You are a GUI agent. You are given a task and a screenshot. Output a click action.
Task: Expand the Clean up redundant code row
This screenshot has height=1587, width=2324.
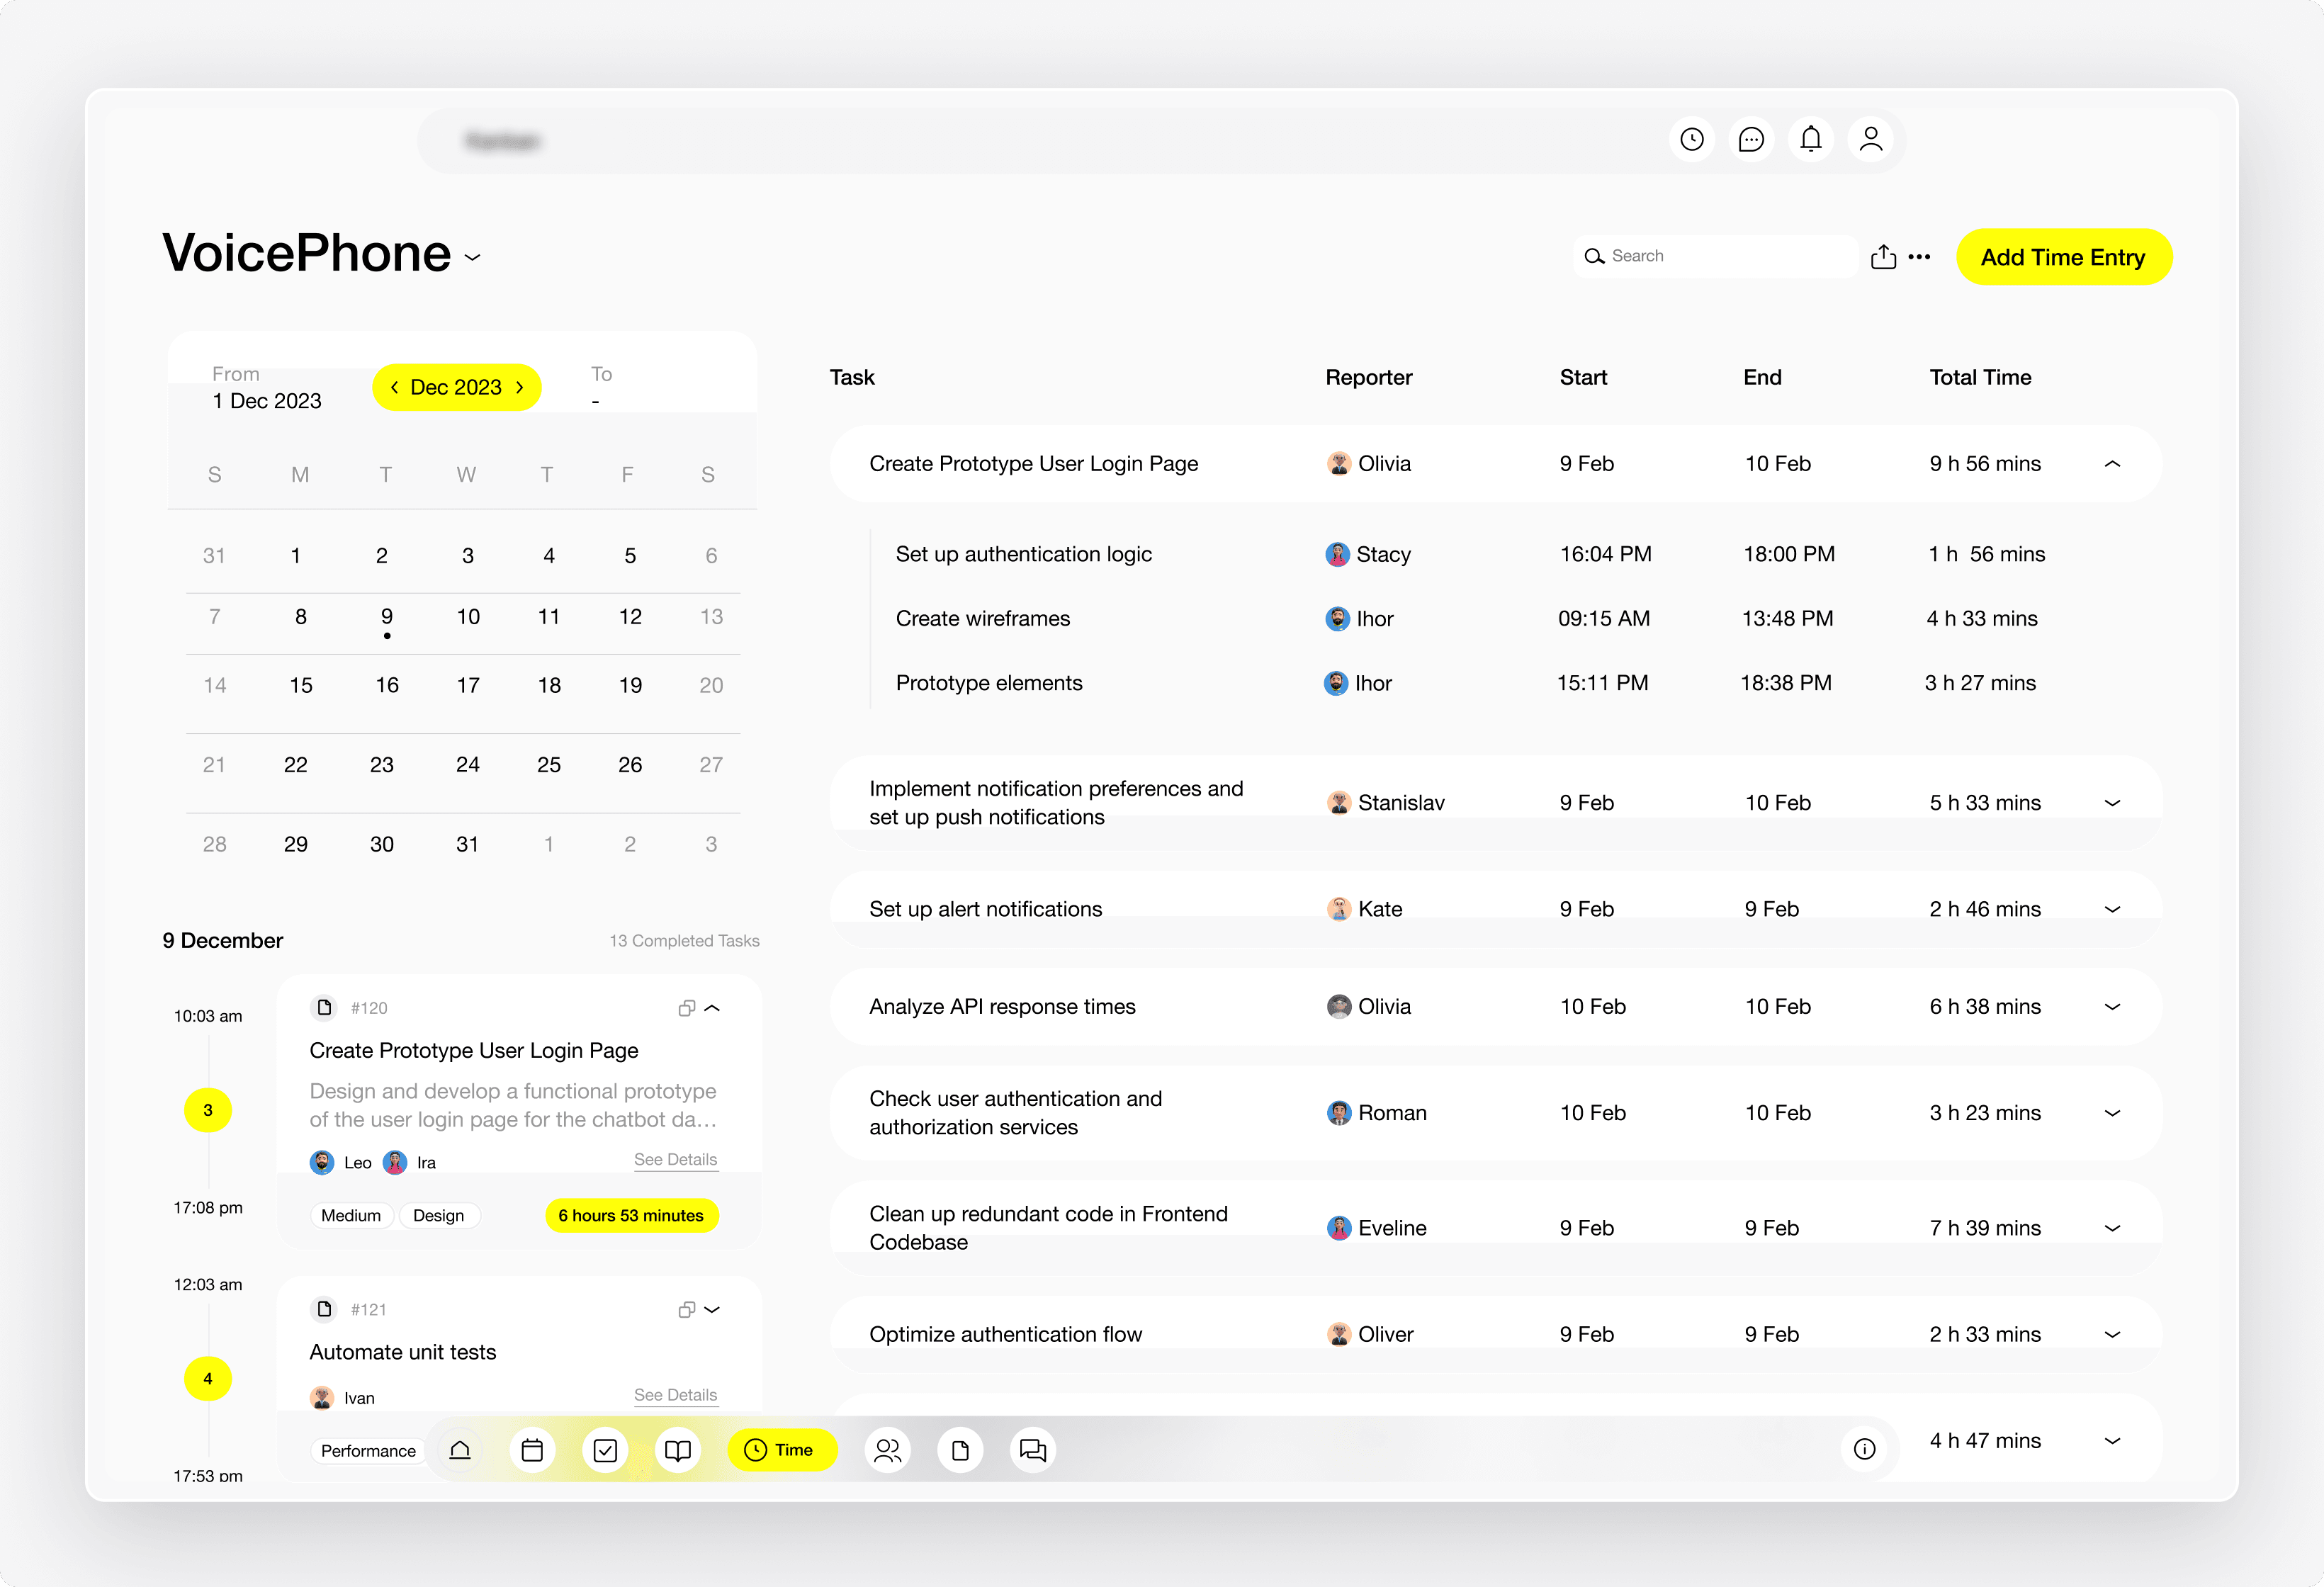pyautogui.click(x=2112, y=1228)
